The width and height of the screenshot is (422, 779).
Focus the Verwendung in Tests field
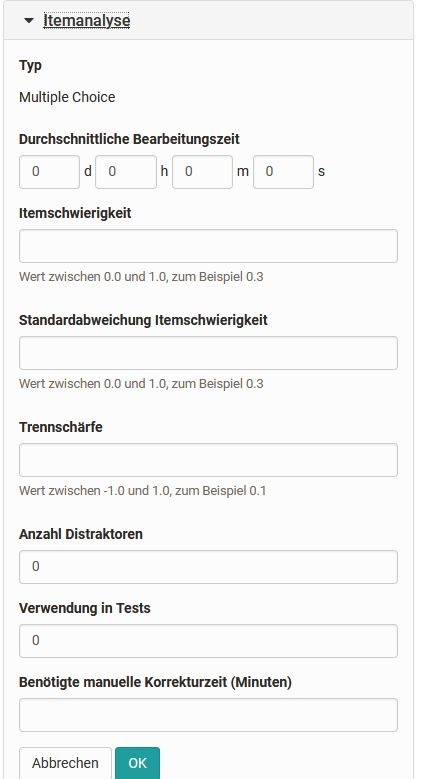tap(208, 641)
